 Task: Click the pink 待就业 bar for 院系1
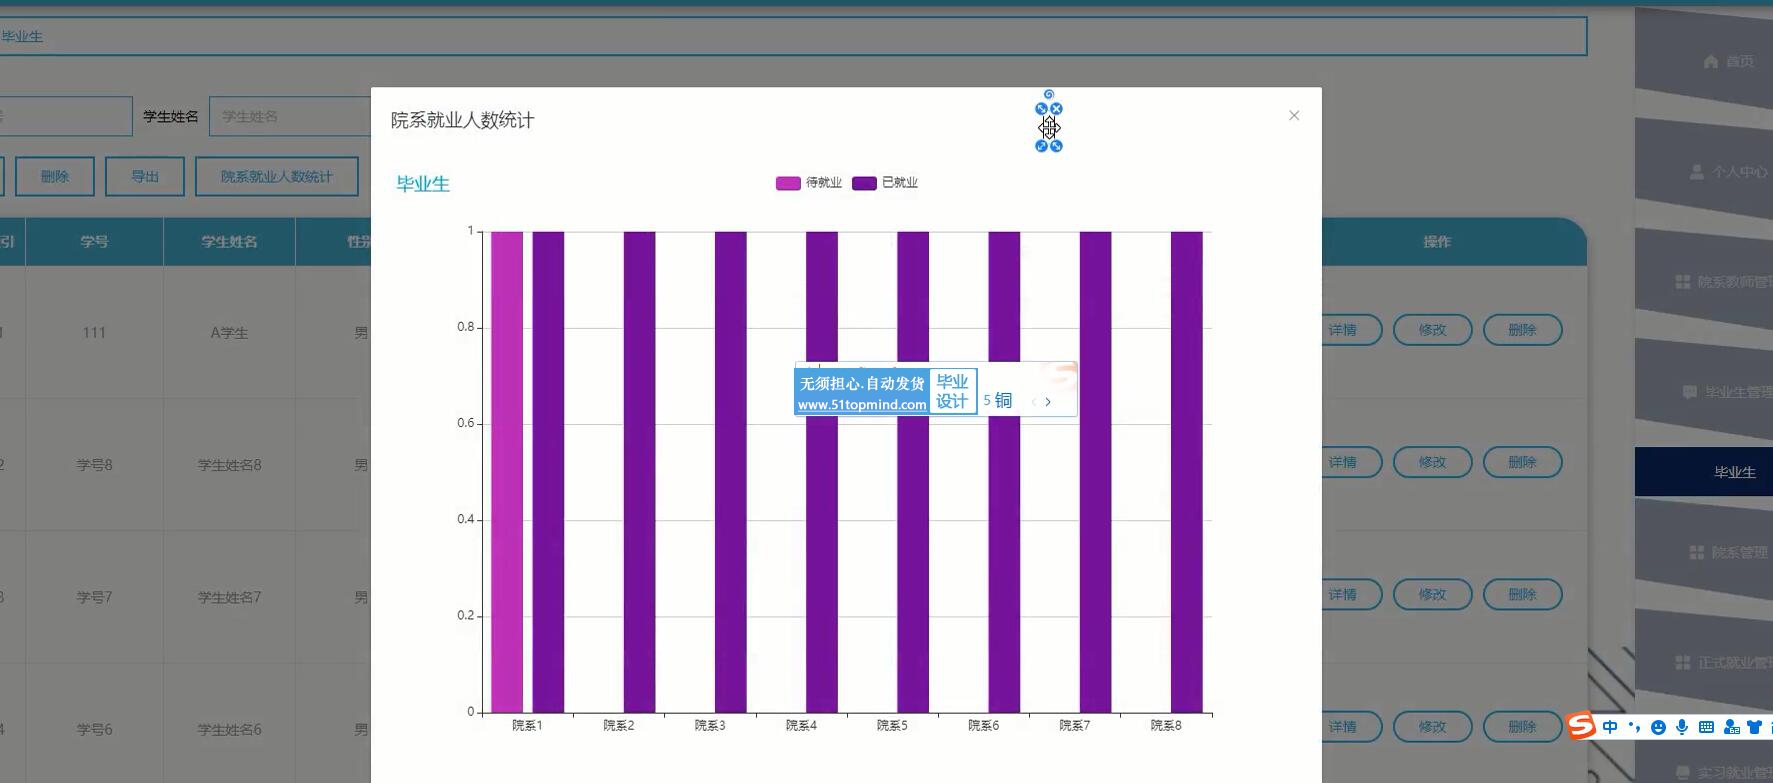[x=506, y=470]
